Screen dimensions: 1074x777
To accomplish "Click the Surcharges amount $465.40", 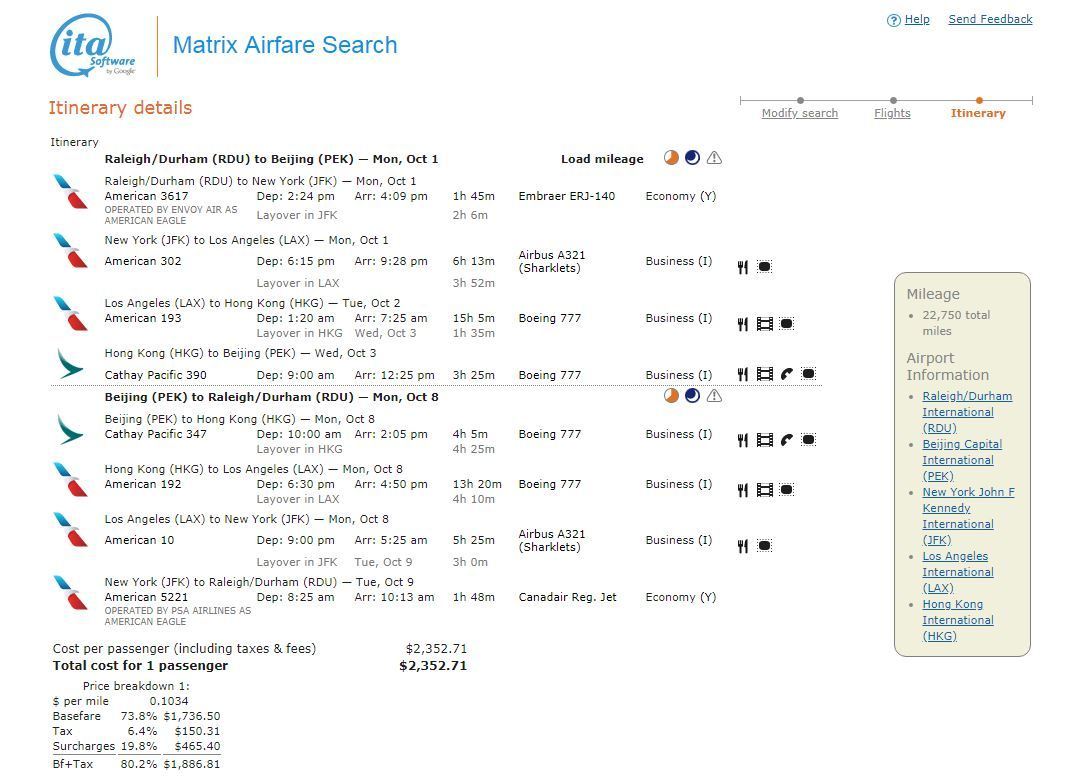I will pos(197,746).
